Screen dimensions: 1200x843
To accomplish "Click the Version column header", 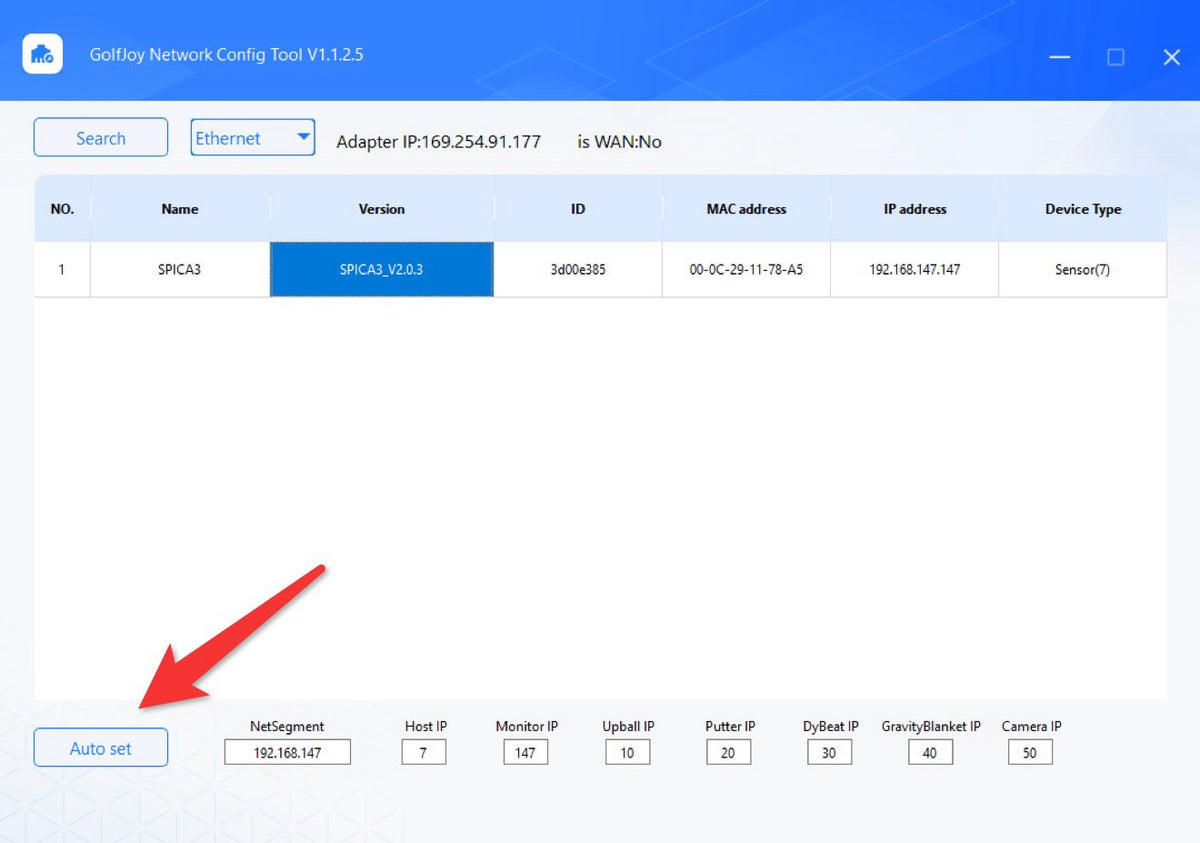I will 382,209.
